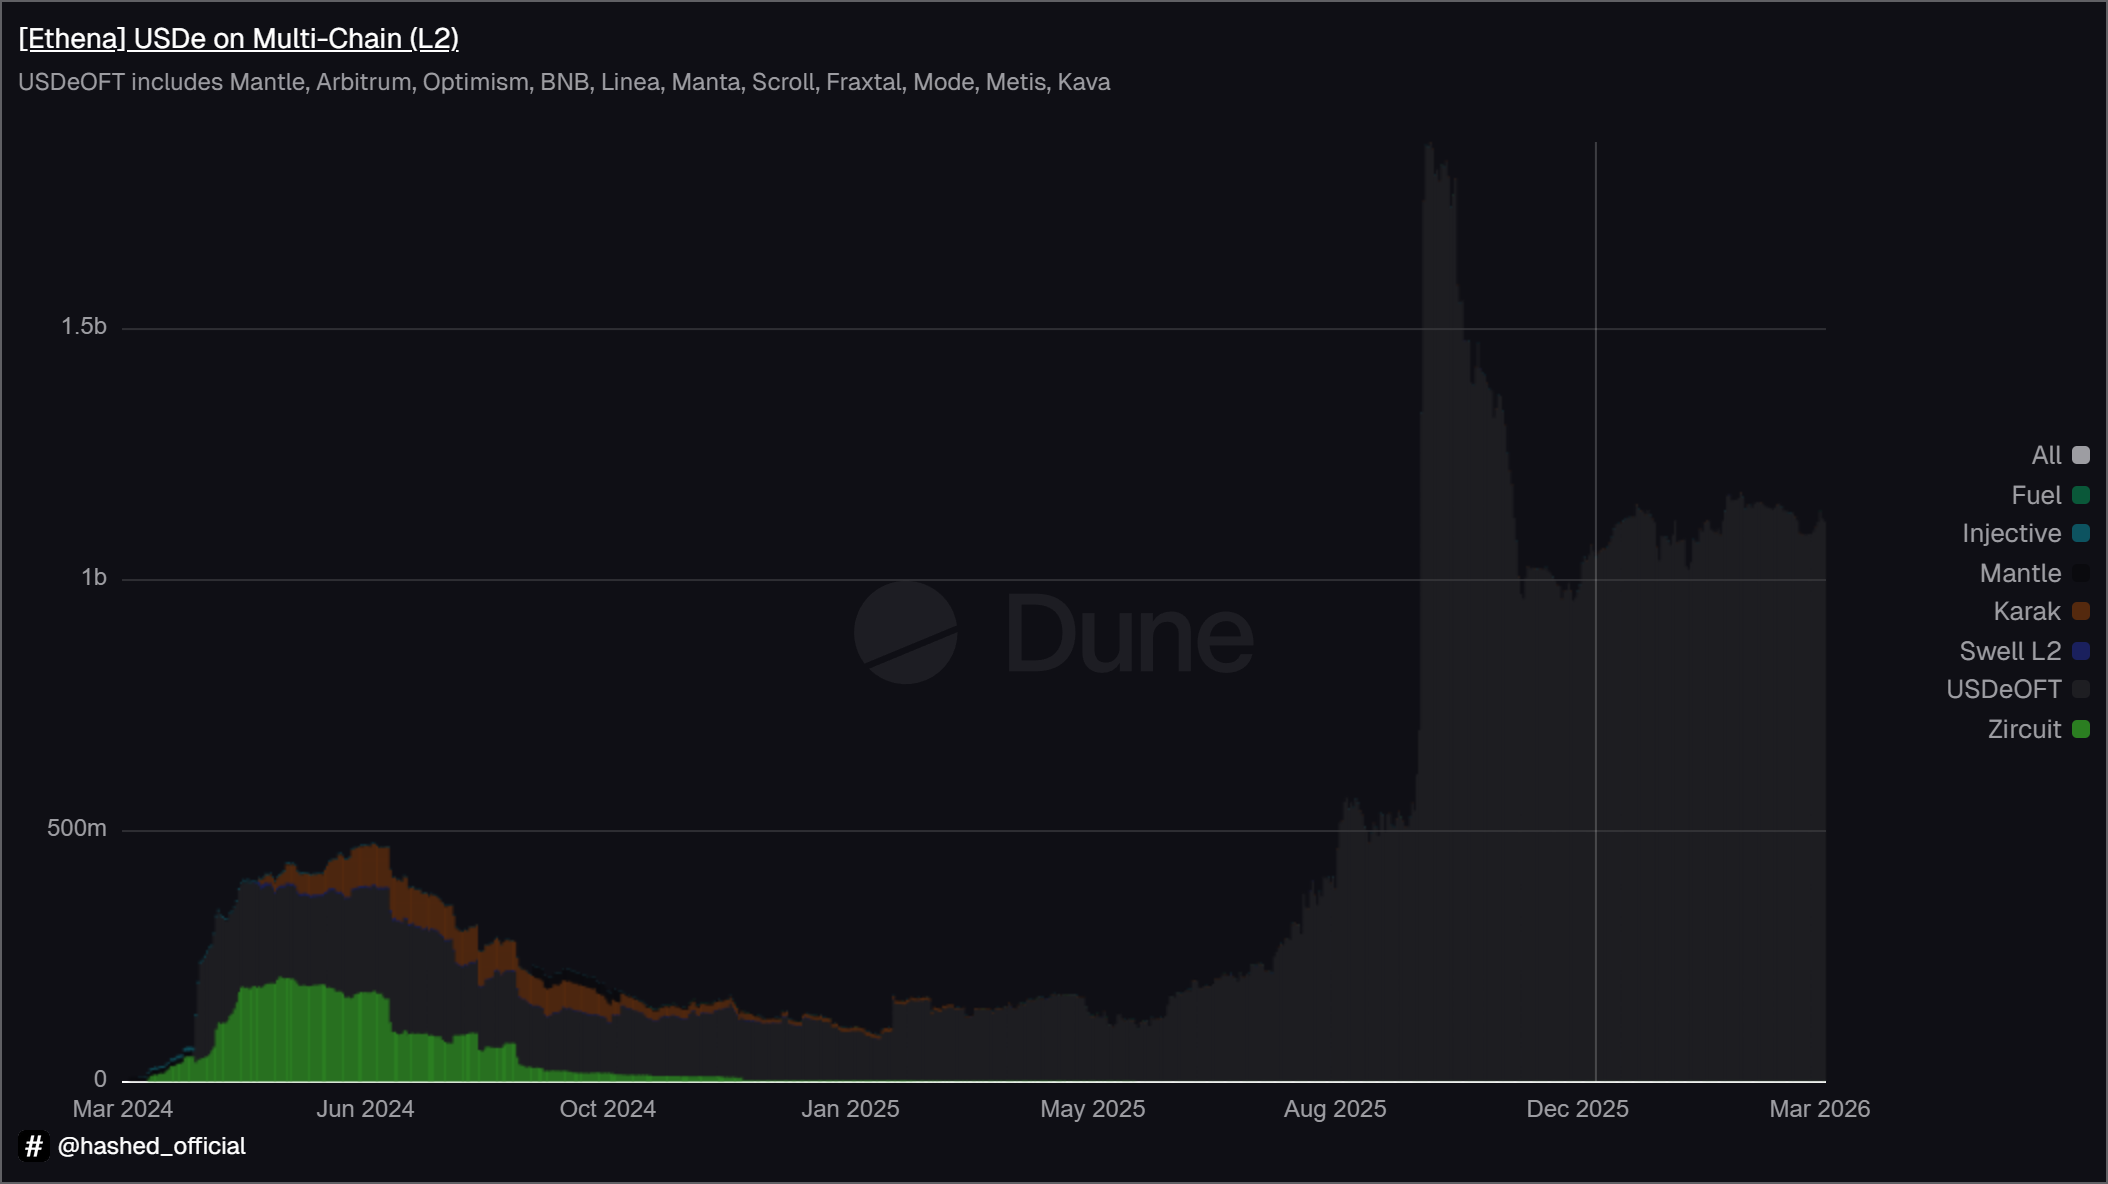The height and width of the screenshot is (1184, 2108).
Task: Toggle the Fuel series label in legend
Action: click(x=2036, y=495)
